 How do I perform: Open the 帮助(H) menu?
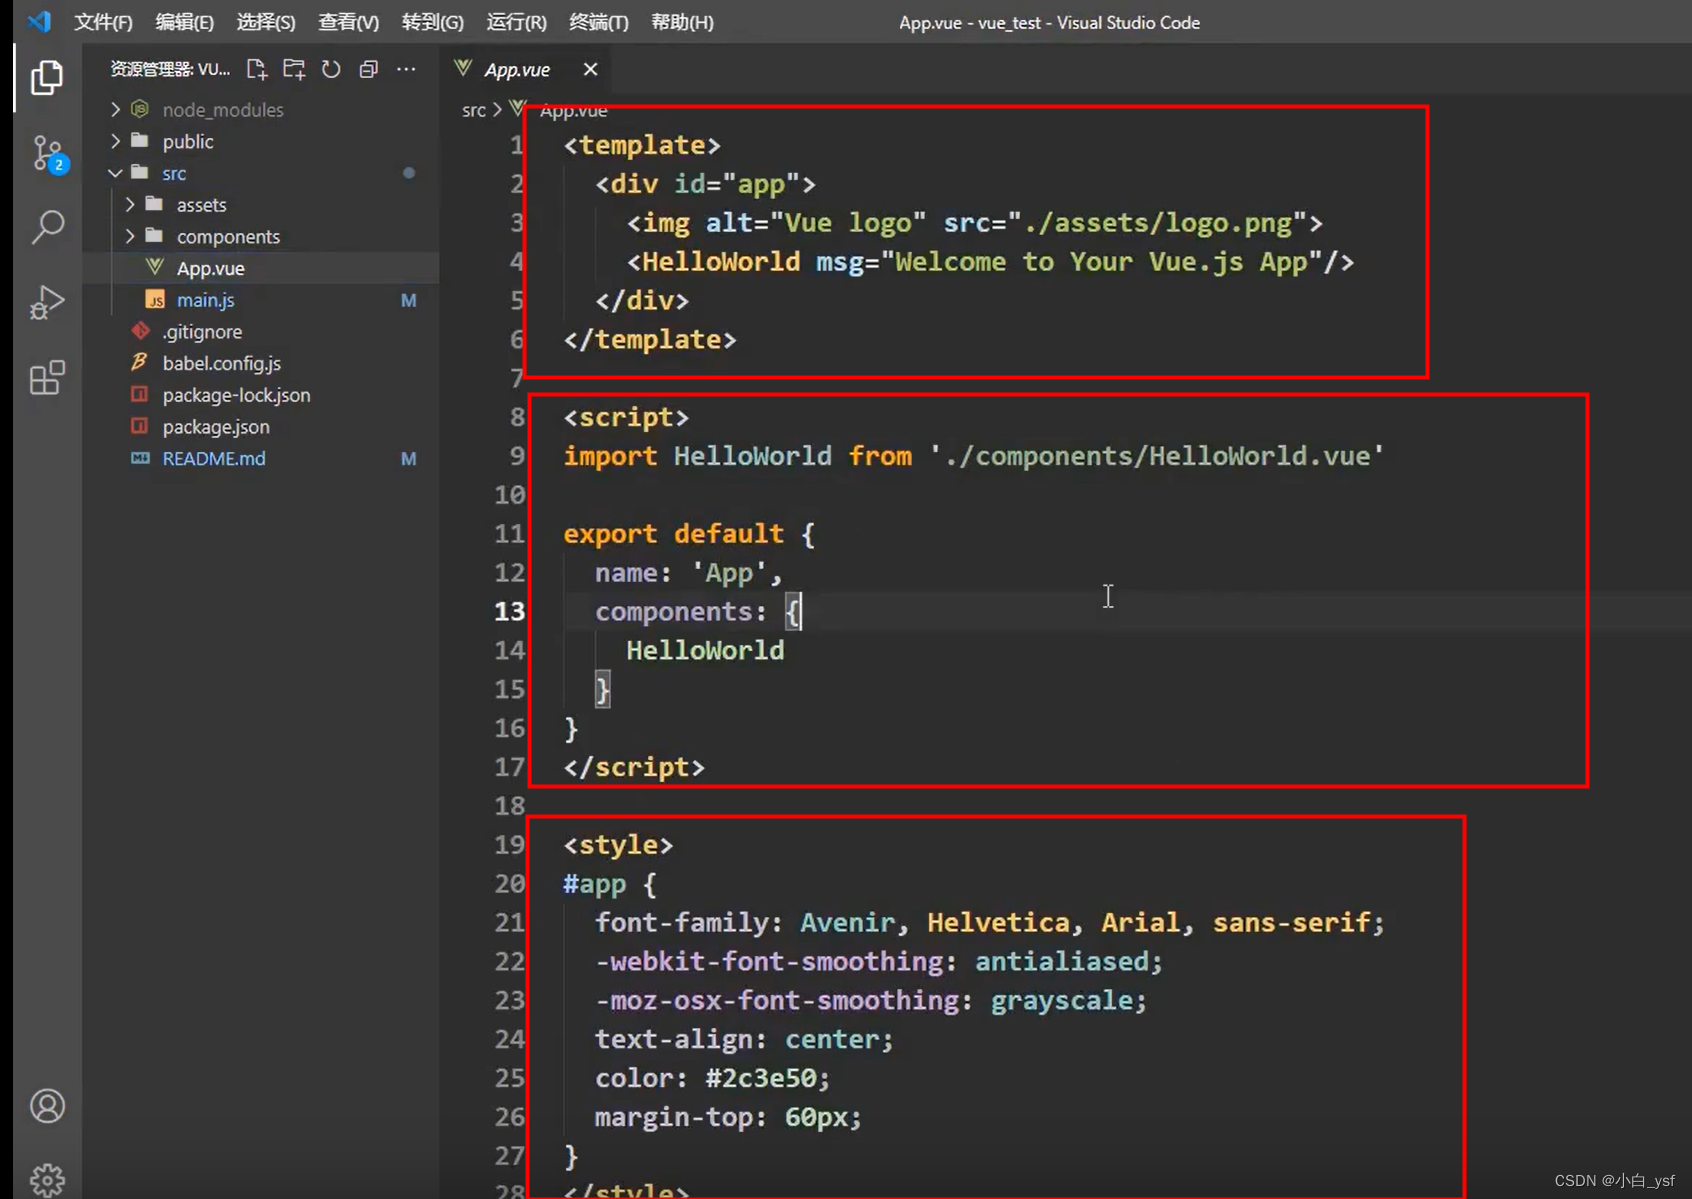coord(682,22)
